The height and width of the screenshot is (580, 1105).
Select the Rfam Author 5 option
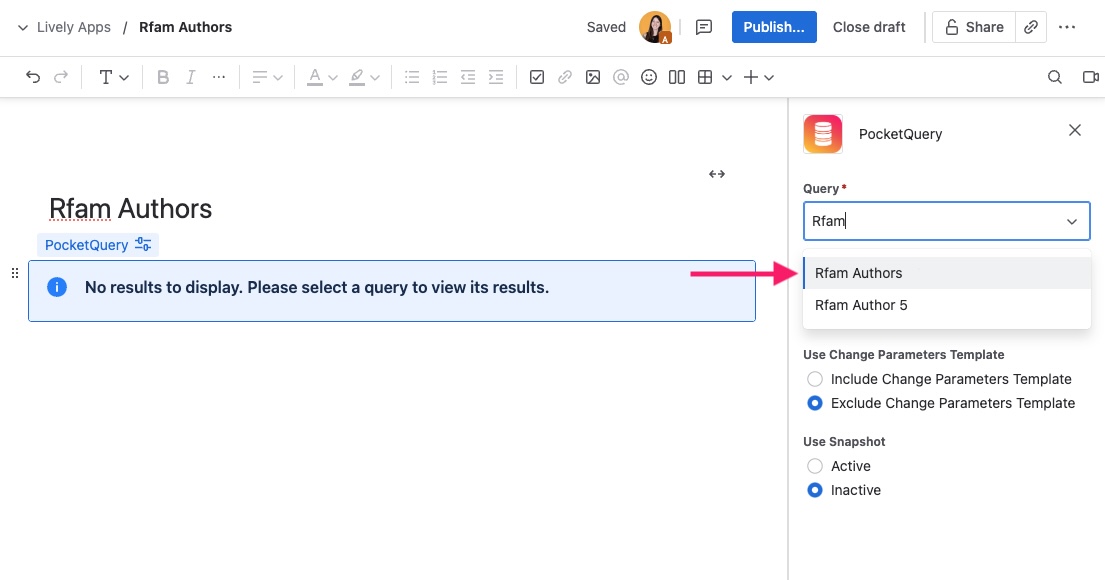pyautogui.click(x=947, y=305)
